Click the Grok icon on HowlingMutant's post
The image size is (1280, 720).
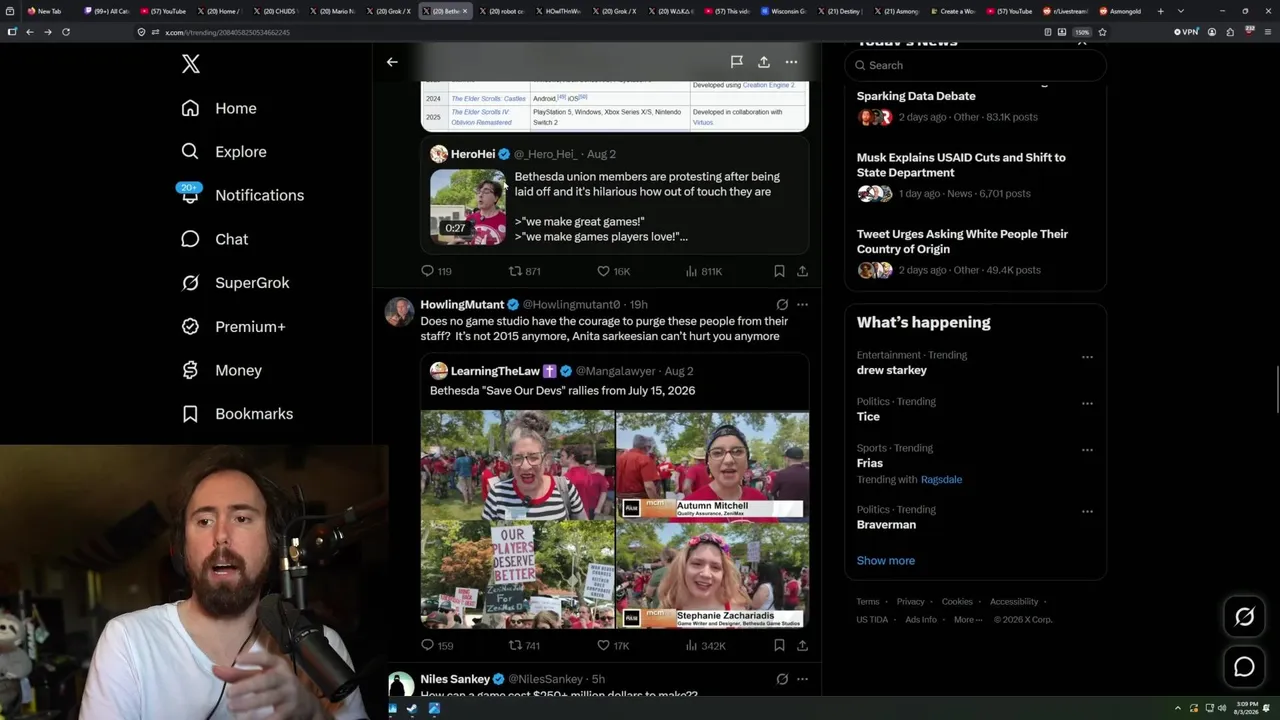click(782, 304)
